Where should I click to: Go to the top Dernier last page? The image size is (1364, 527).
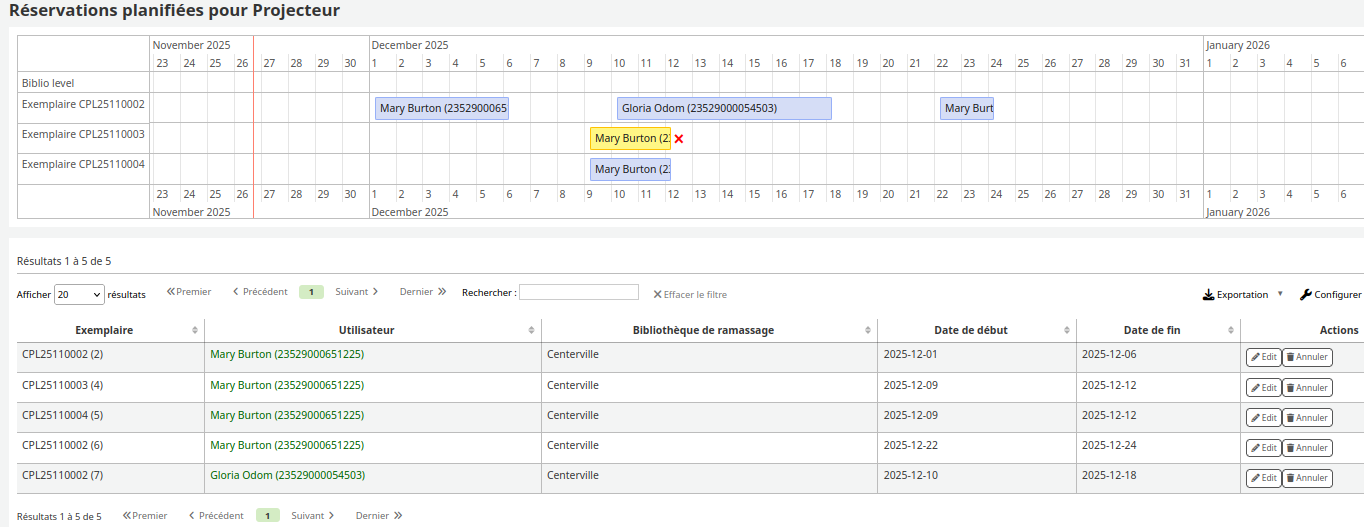coord(422,292)
